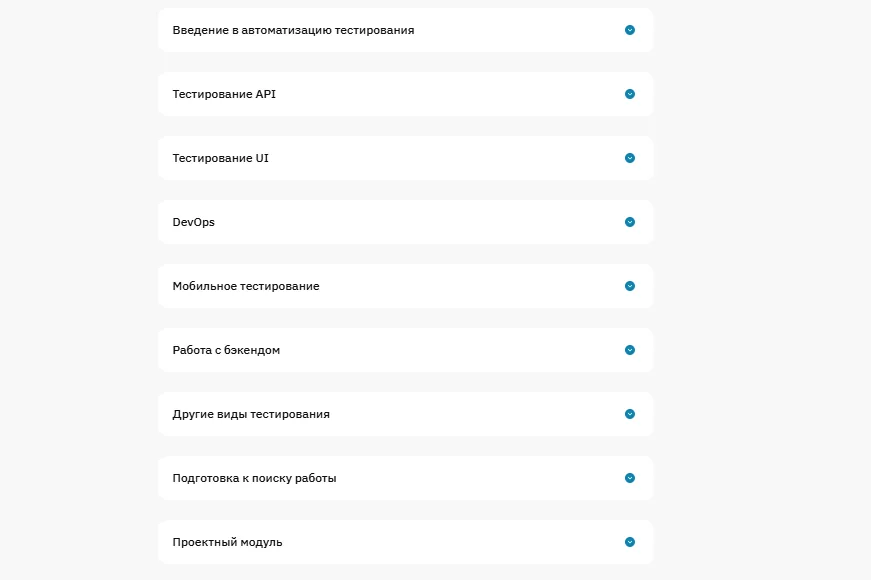Viewport: 871px width, 580px height.
Task: Expand the 'Введение в автоматизацию тестирования' section
Action: (x=629, y=30)
